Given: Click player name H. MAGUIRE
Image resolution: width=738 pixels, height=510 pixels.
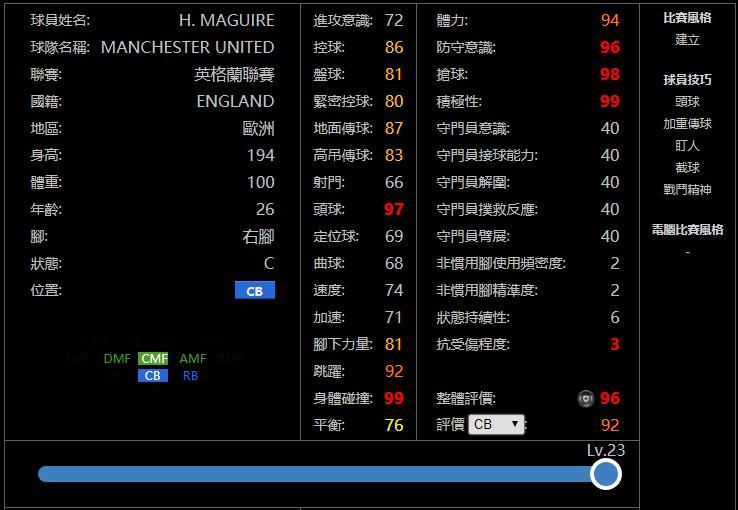Looking at the screenshot, I should [226, 20].
